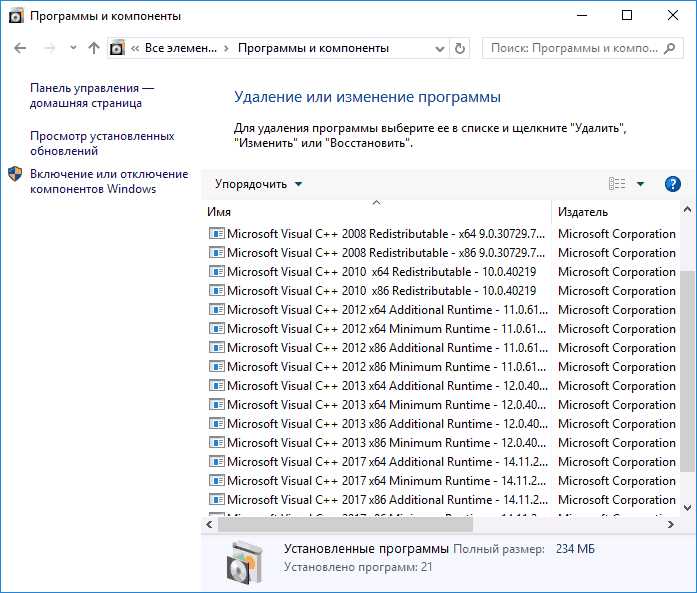697x593 pixels.
Task: Select Visual C++ 2013 x86 Minimum Runtime
Action: click(x=442, y=443)
